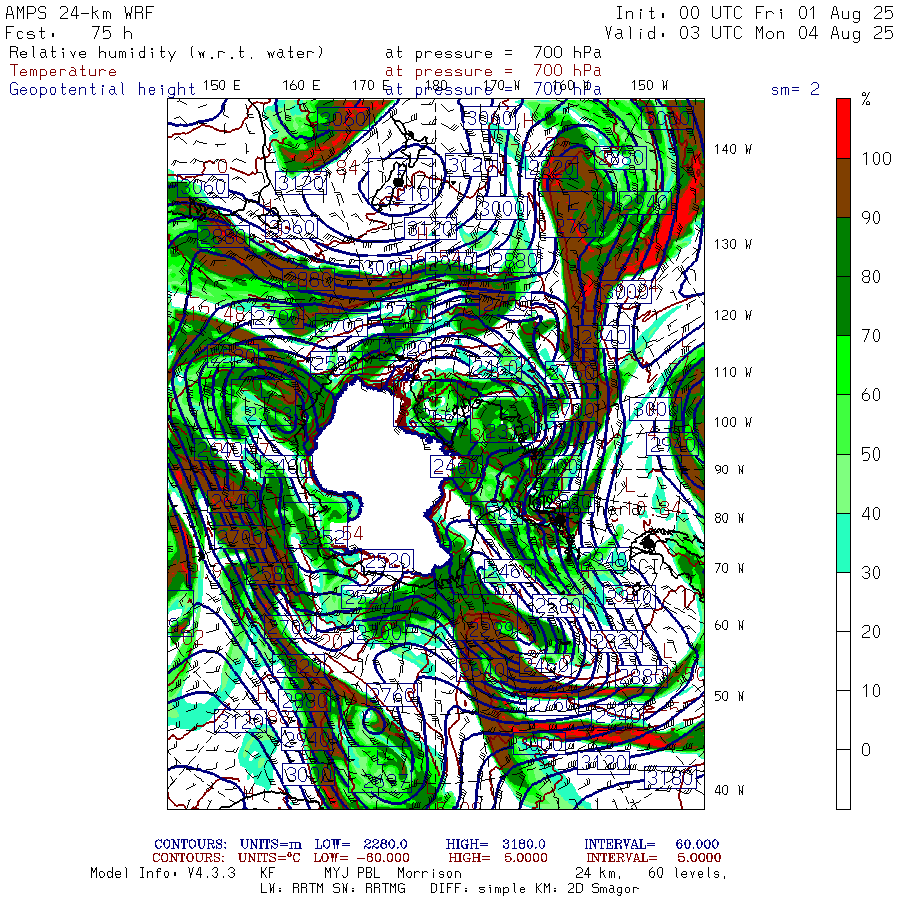Click the '60 W' longitude label
The height and width of the screenshot is (900, 900).
click(x=730, y=625)
